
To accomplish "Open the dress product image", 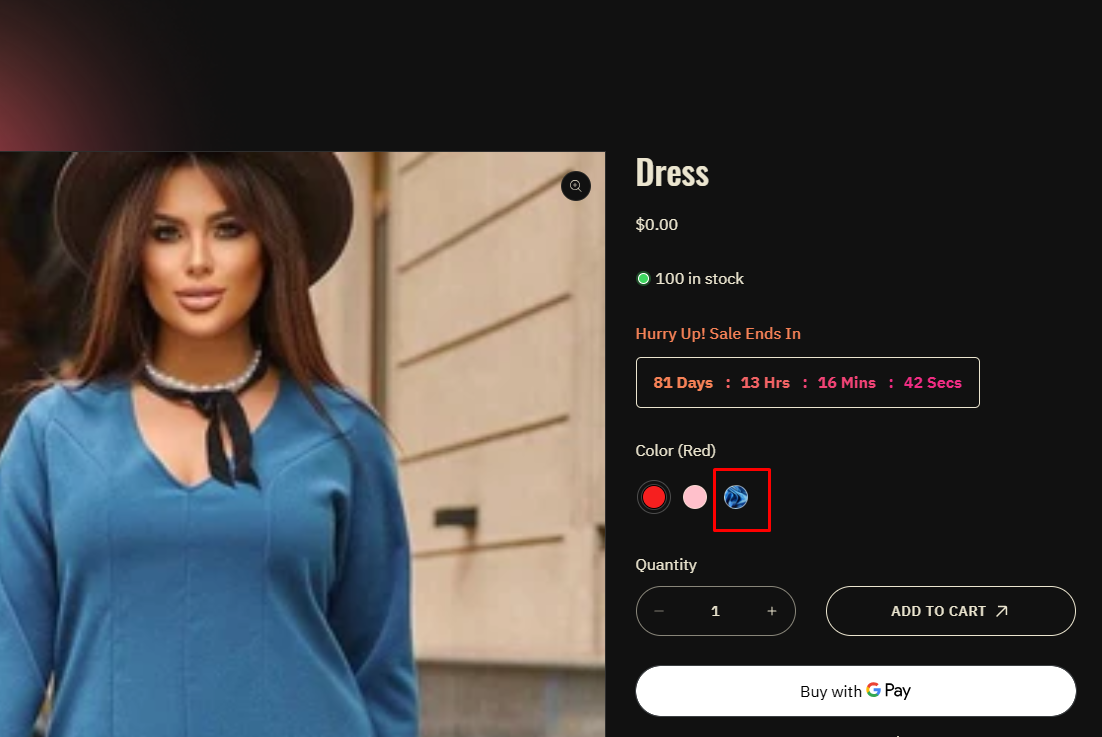I will 302,444.
